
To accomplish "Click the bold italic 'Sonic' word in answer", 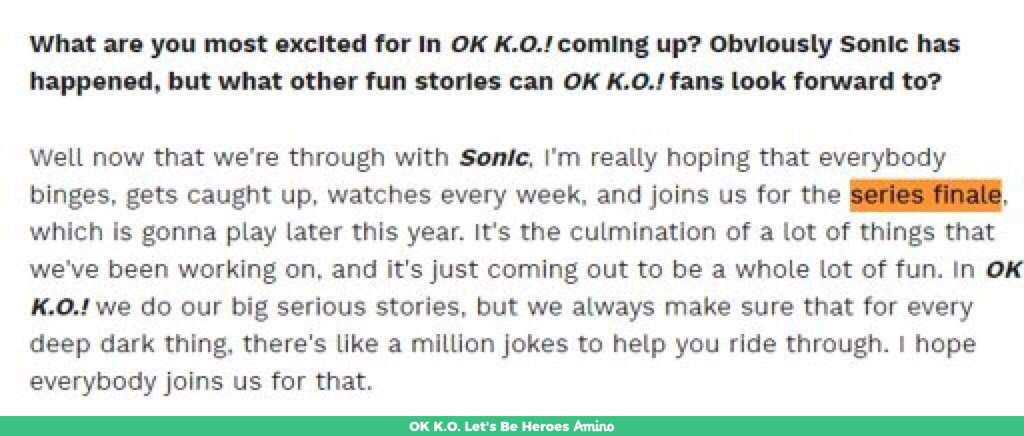I will [x=494, y=158].
